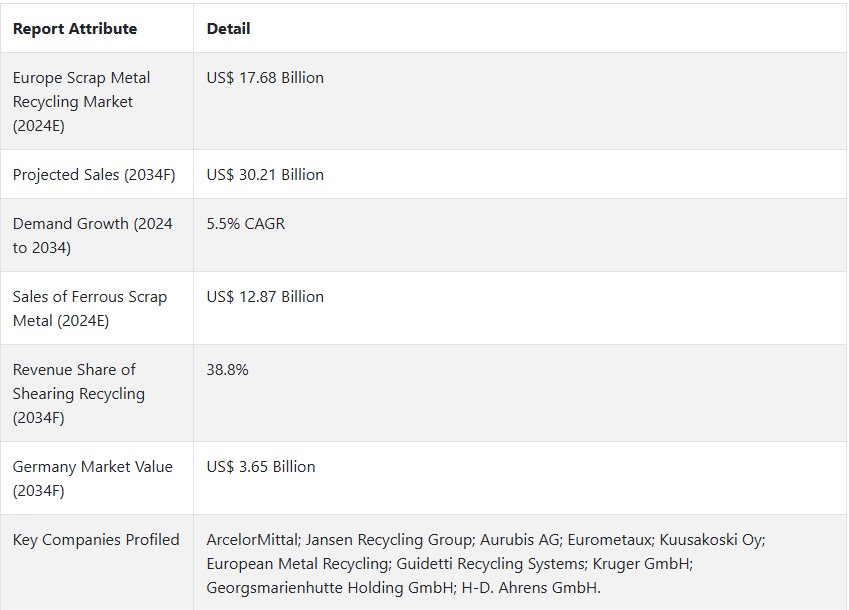Click the Sales of Ferrous Scrap Metal cell
Image resolution: width=849 pixels, height=610 pixels.
click(90, 309)
